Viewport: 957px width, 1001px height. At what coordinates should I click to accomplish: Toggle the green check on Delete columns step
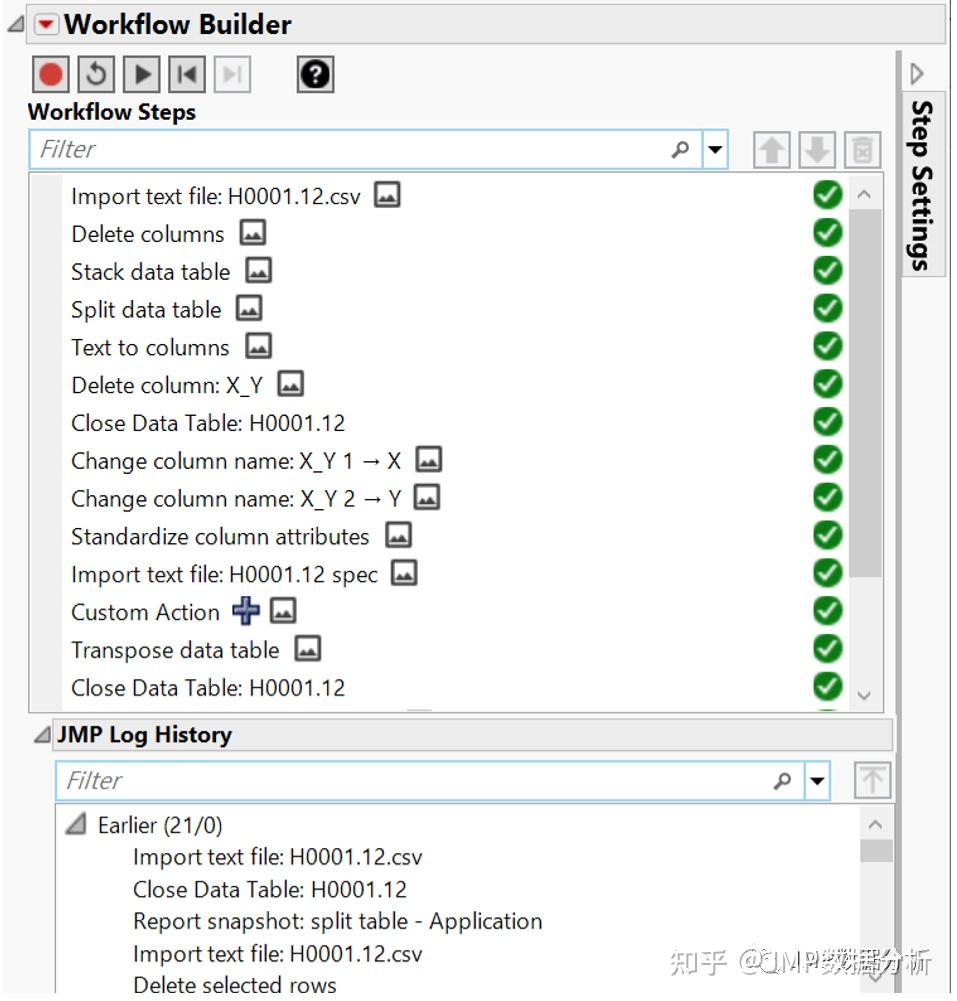[x=826, y=231]
